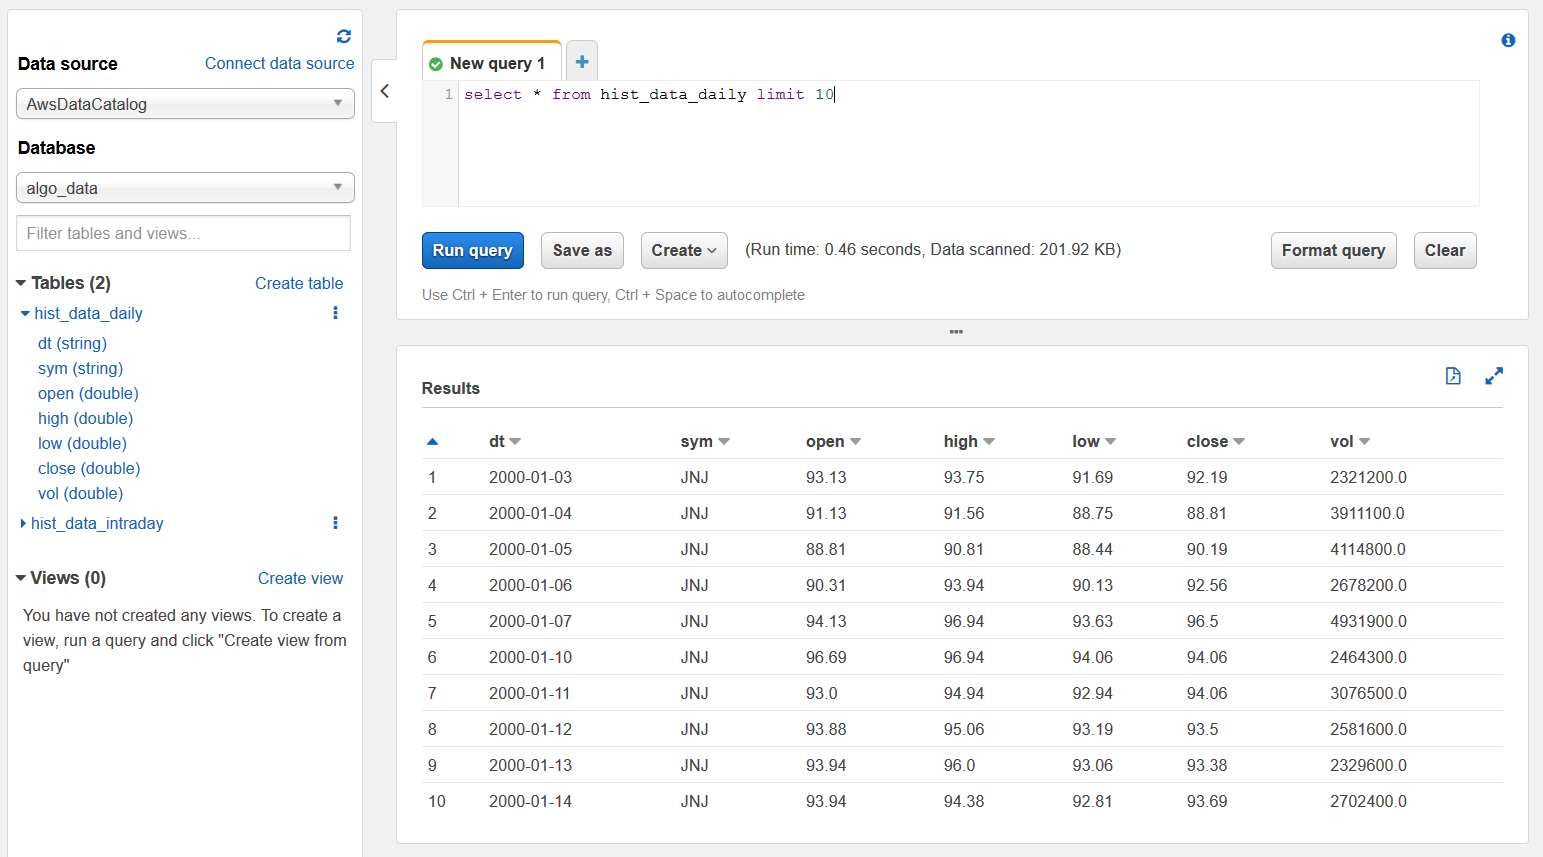Open the Create dropdown button

coord(684,250)
